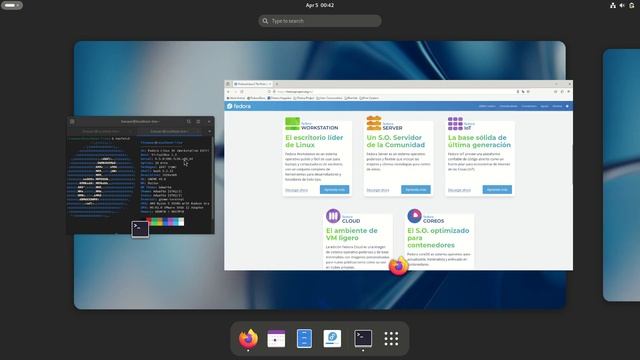Switch to the next workspace on the right
The width and height of the screenshot is (640, 360).
(621, 175)
